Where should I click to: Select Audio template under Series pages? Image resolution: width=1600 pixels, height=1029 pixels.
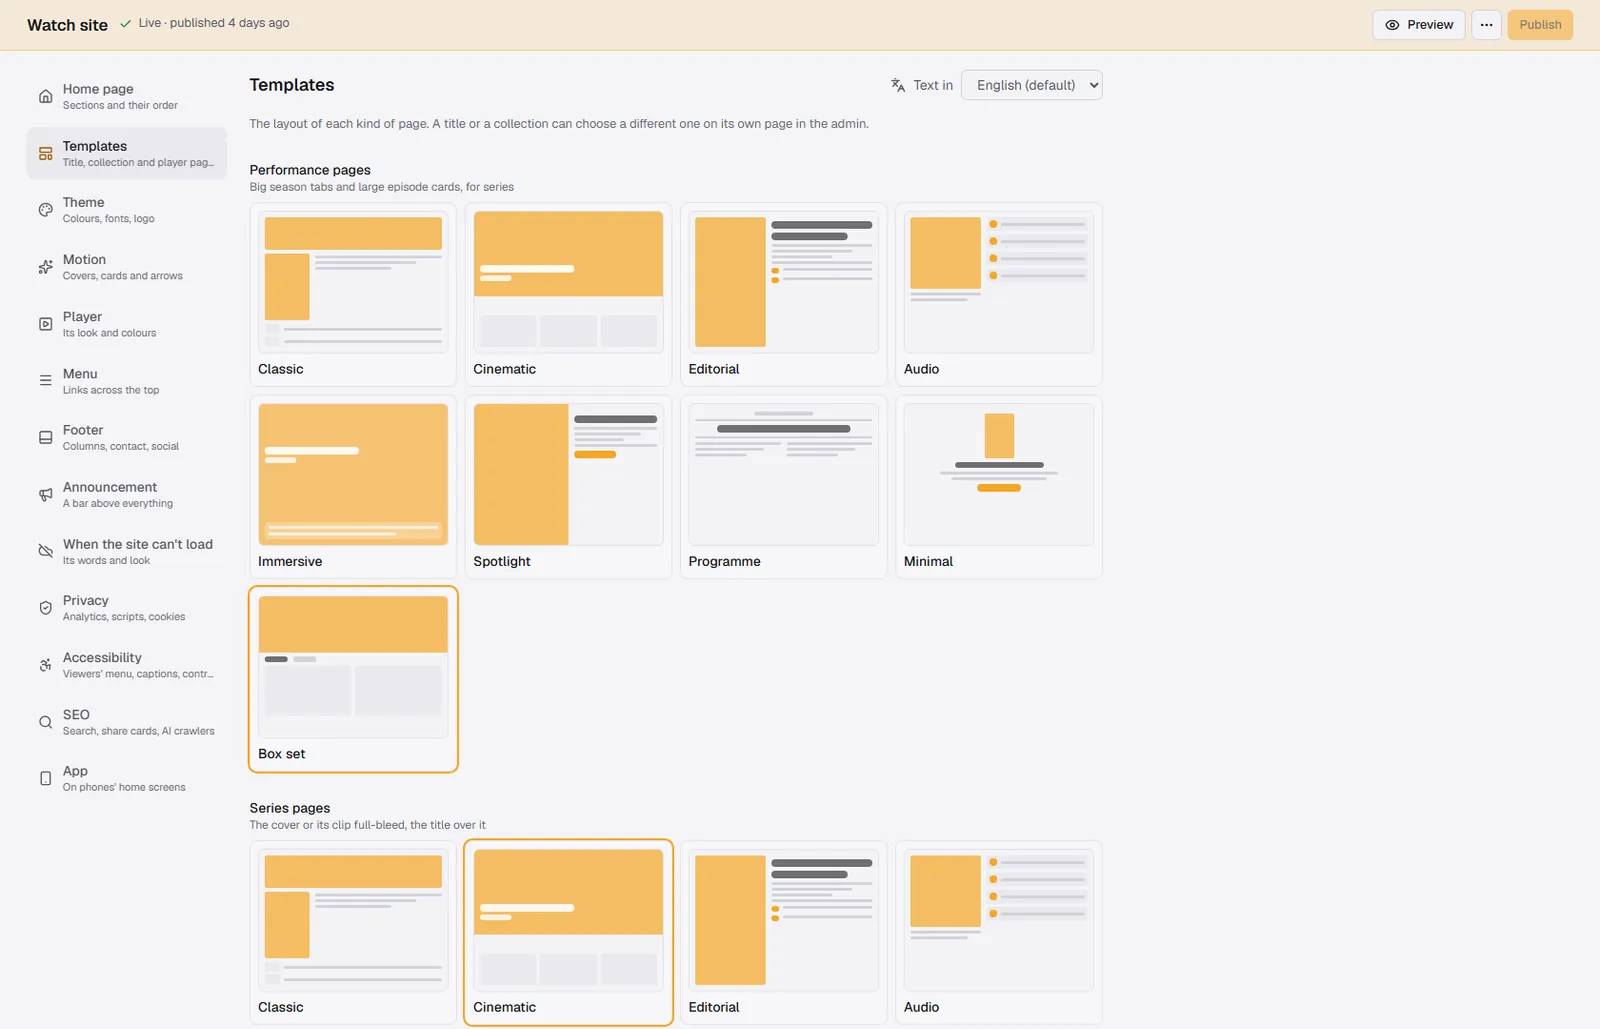(999, 933)
